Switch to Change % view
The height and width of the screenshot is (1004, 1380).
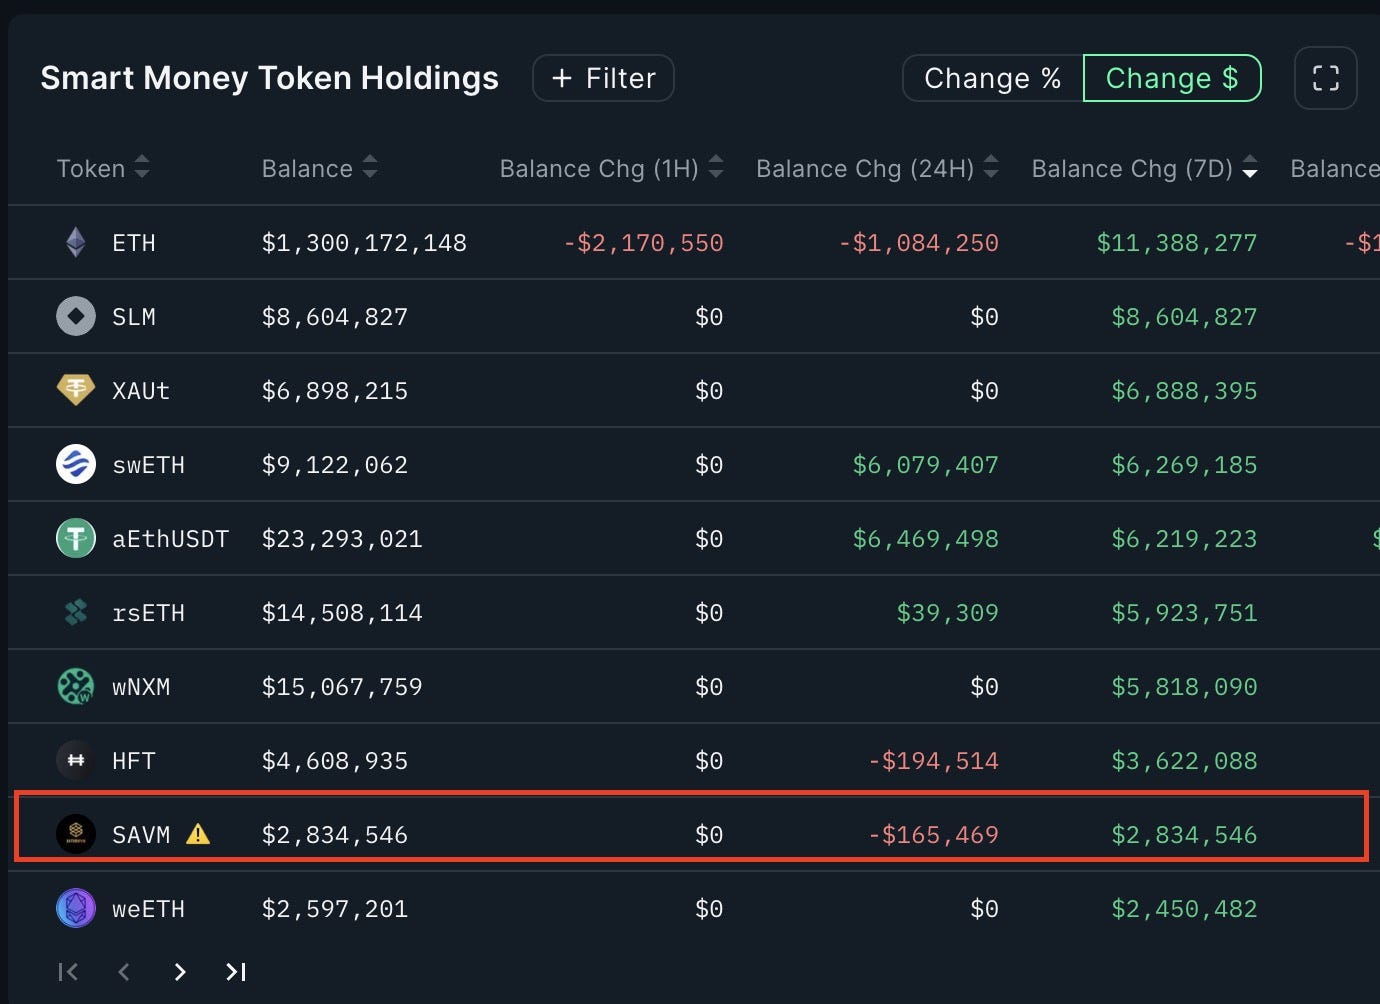pos(993,78)
